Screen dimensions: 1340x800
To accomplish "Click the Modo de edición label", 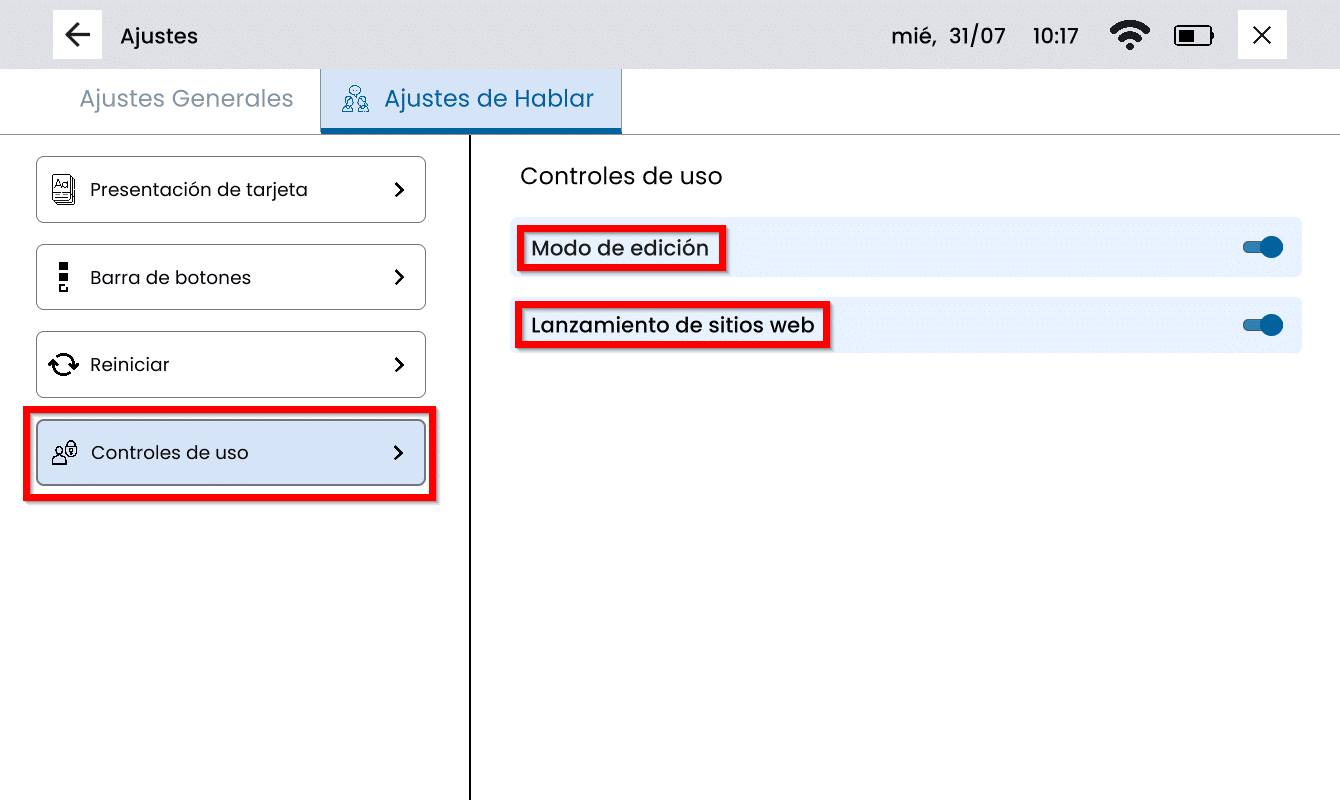I will pos(620,248).
